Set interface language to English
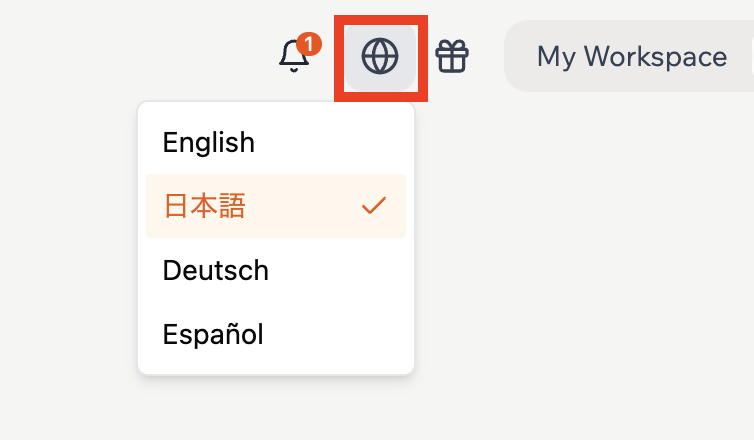 click(209, 142)
